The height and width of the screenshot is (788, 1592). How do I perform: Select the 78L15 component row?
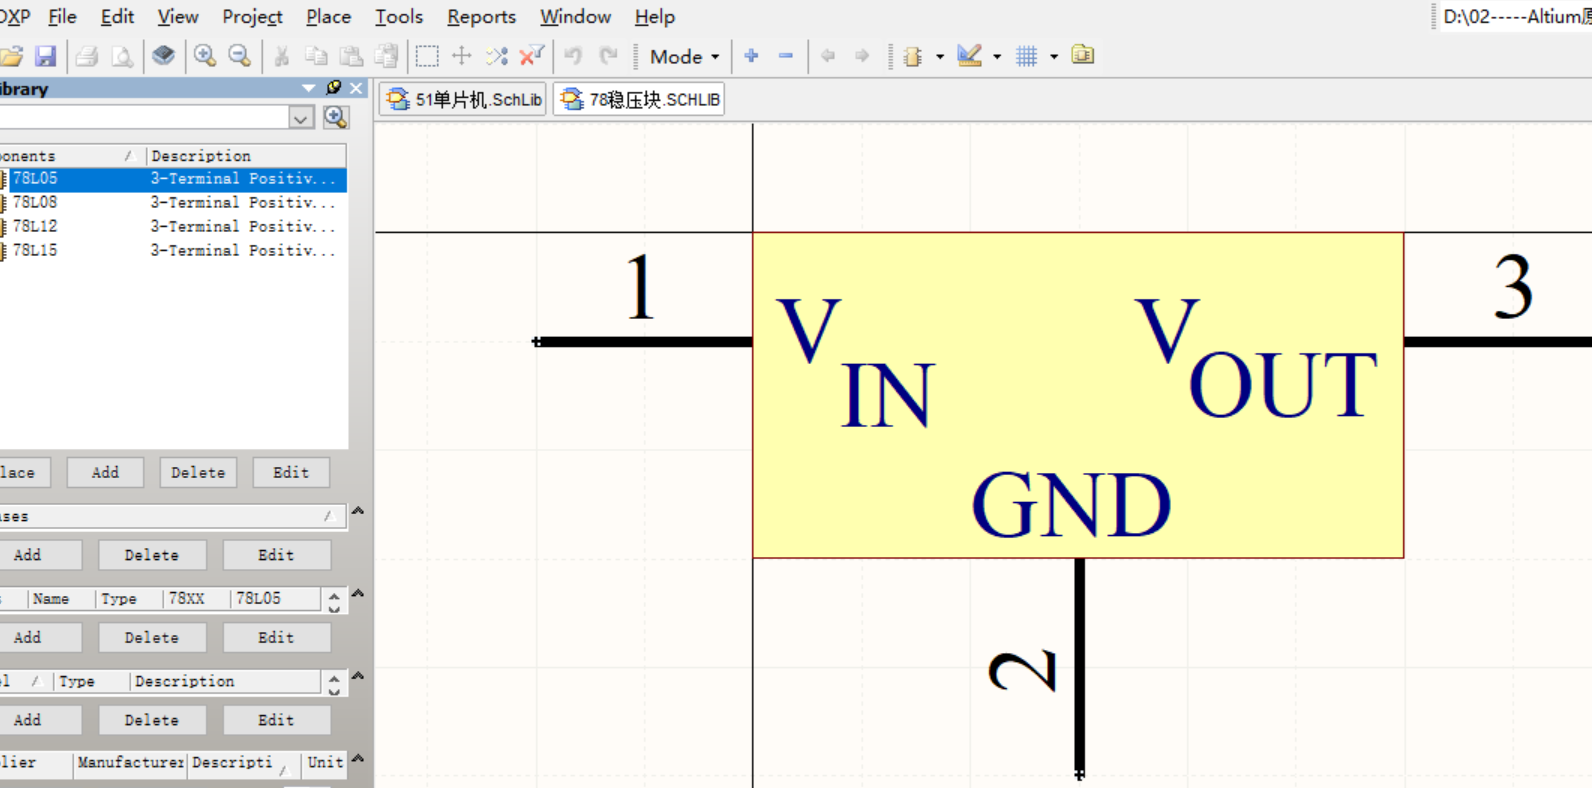pyautogui.click(x=173, y=251)
